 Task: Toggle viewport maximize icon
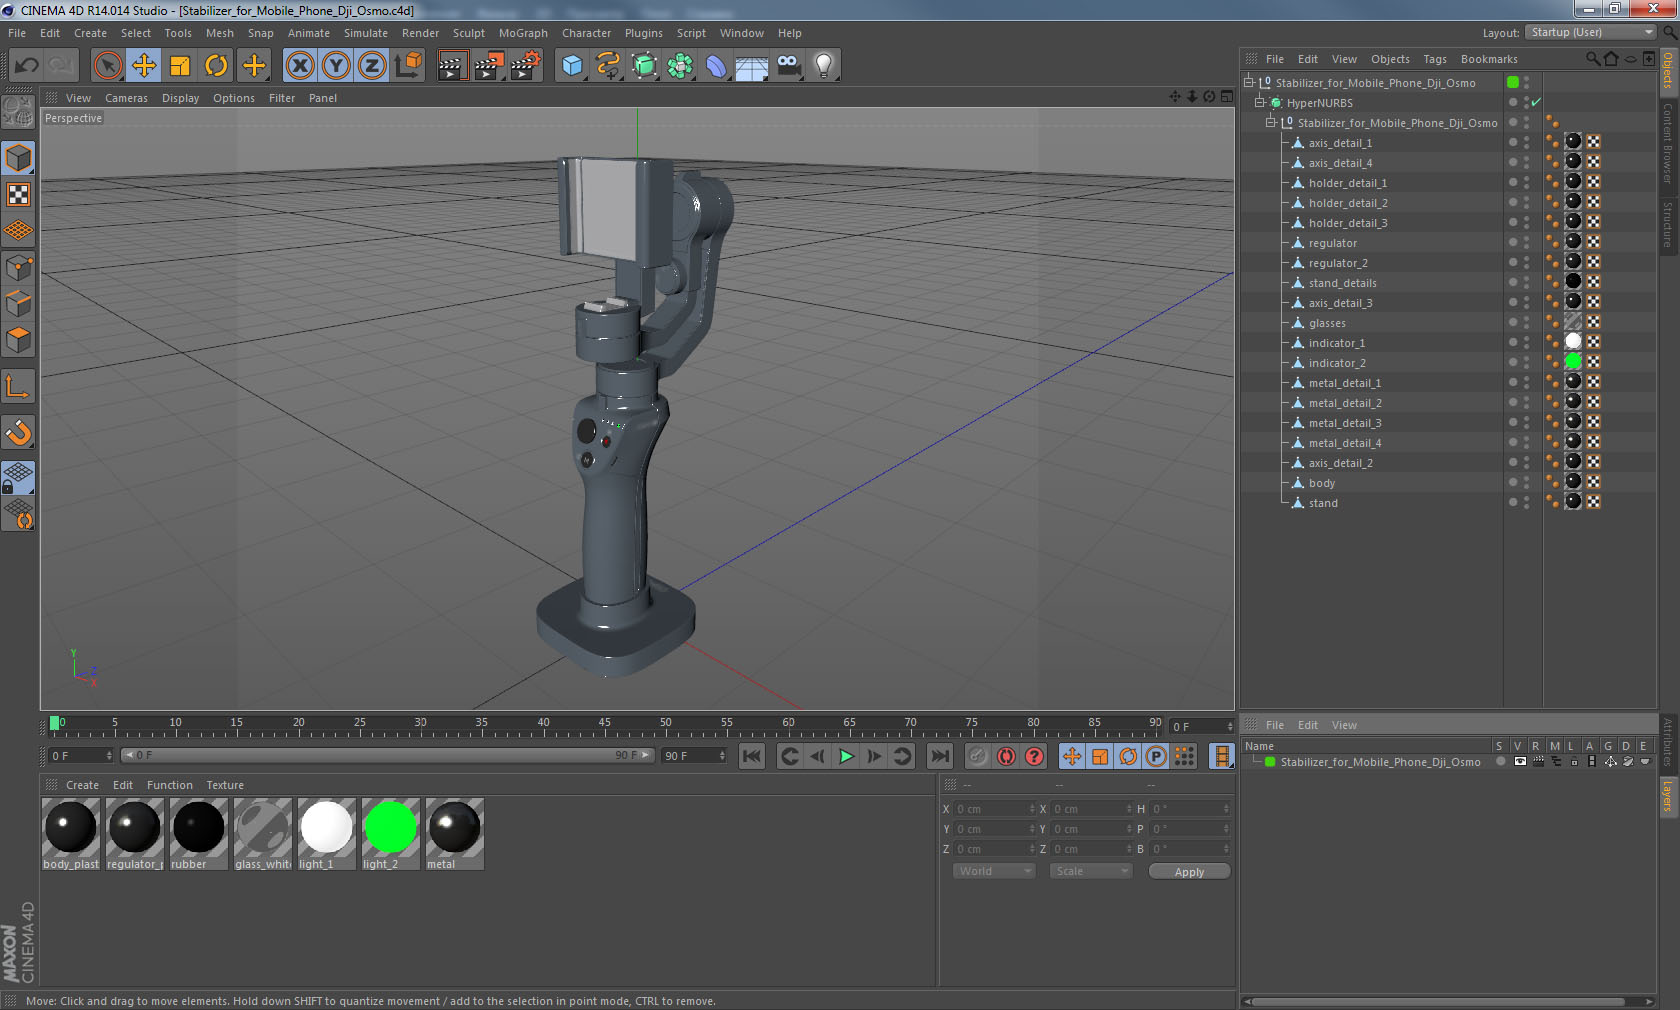(1226, 97)
